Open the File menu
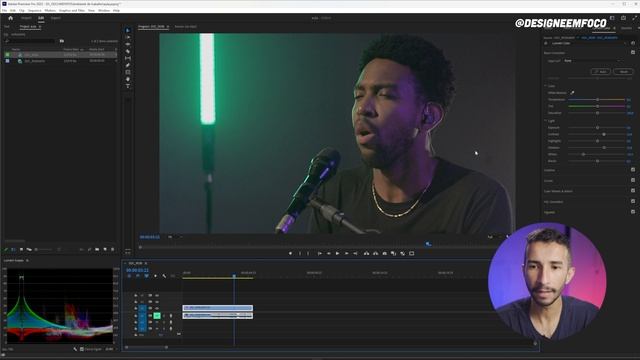640x360 pixels. pos(4,10)
